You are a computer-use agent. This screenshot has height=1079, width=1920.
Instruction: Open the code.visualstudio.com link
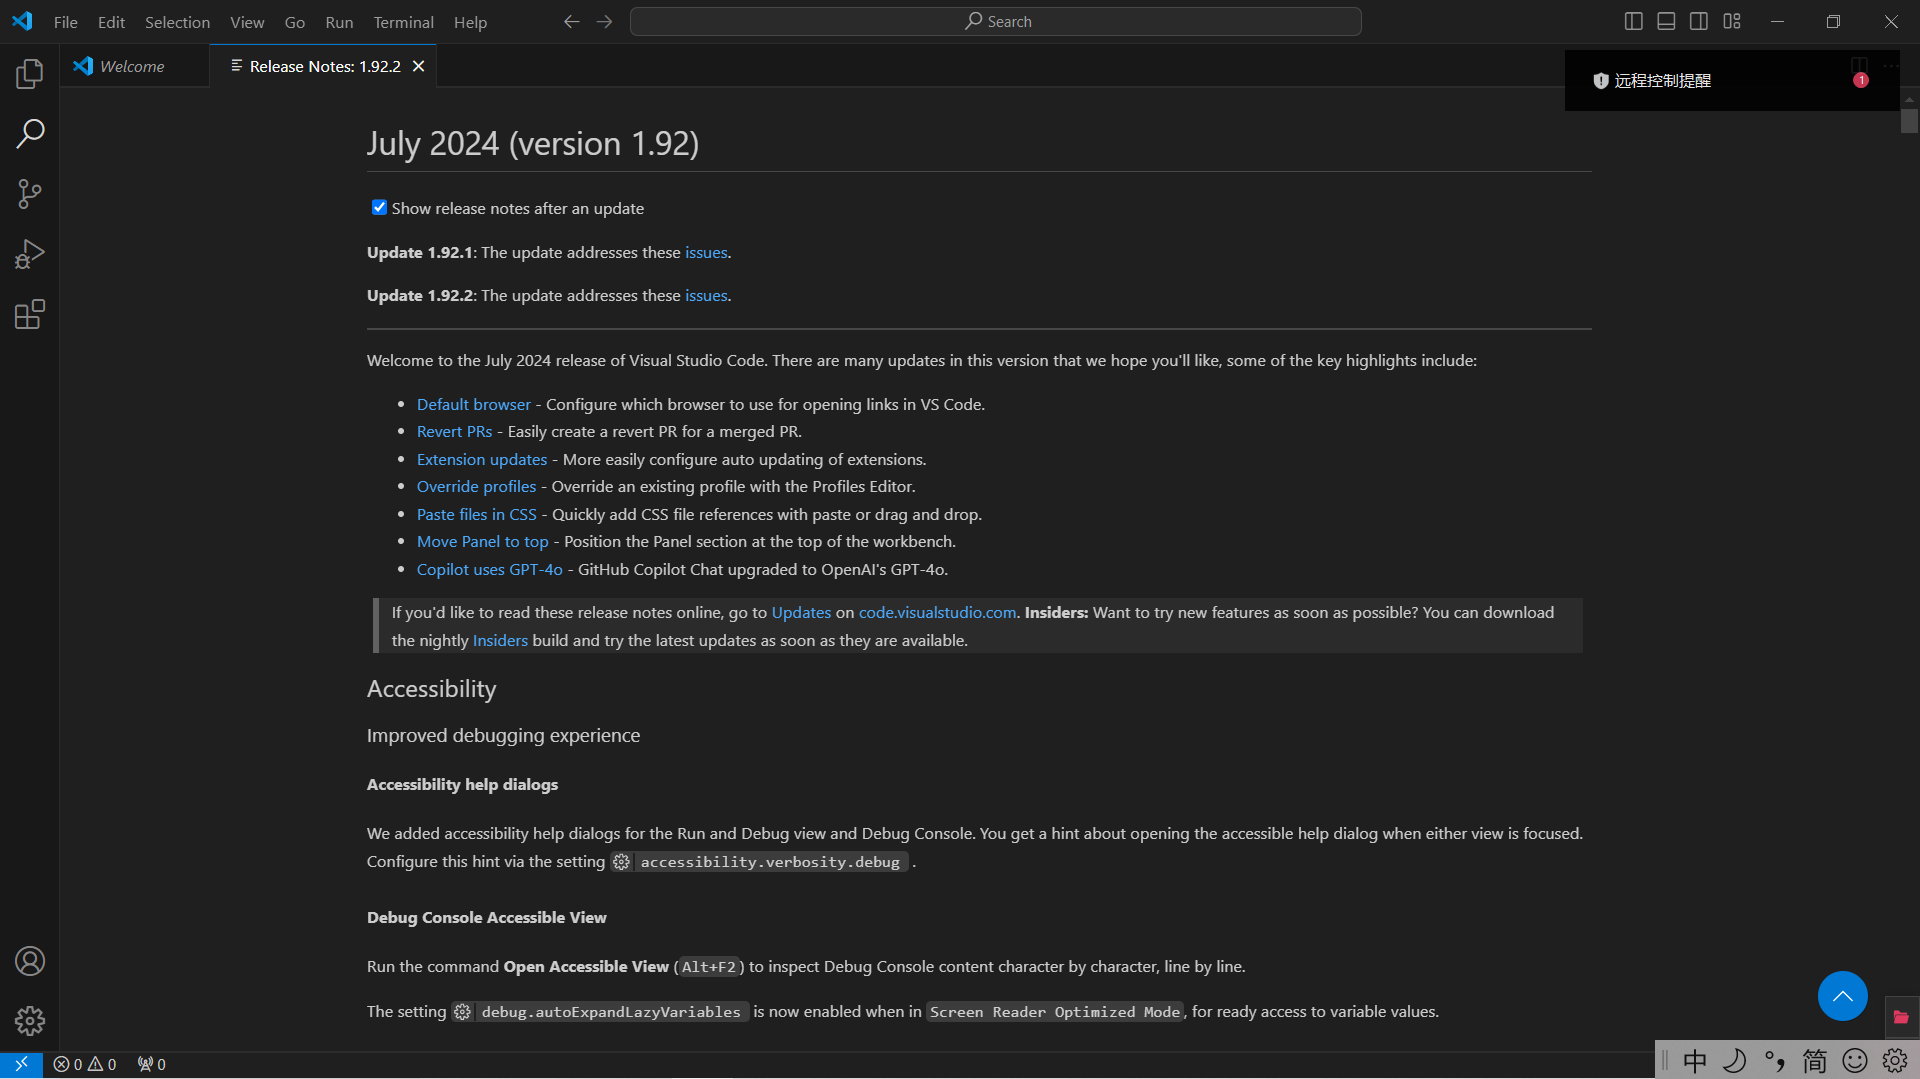(x=937, y=612)
